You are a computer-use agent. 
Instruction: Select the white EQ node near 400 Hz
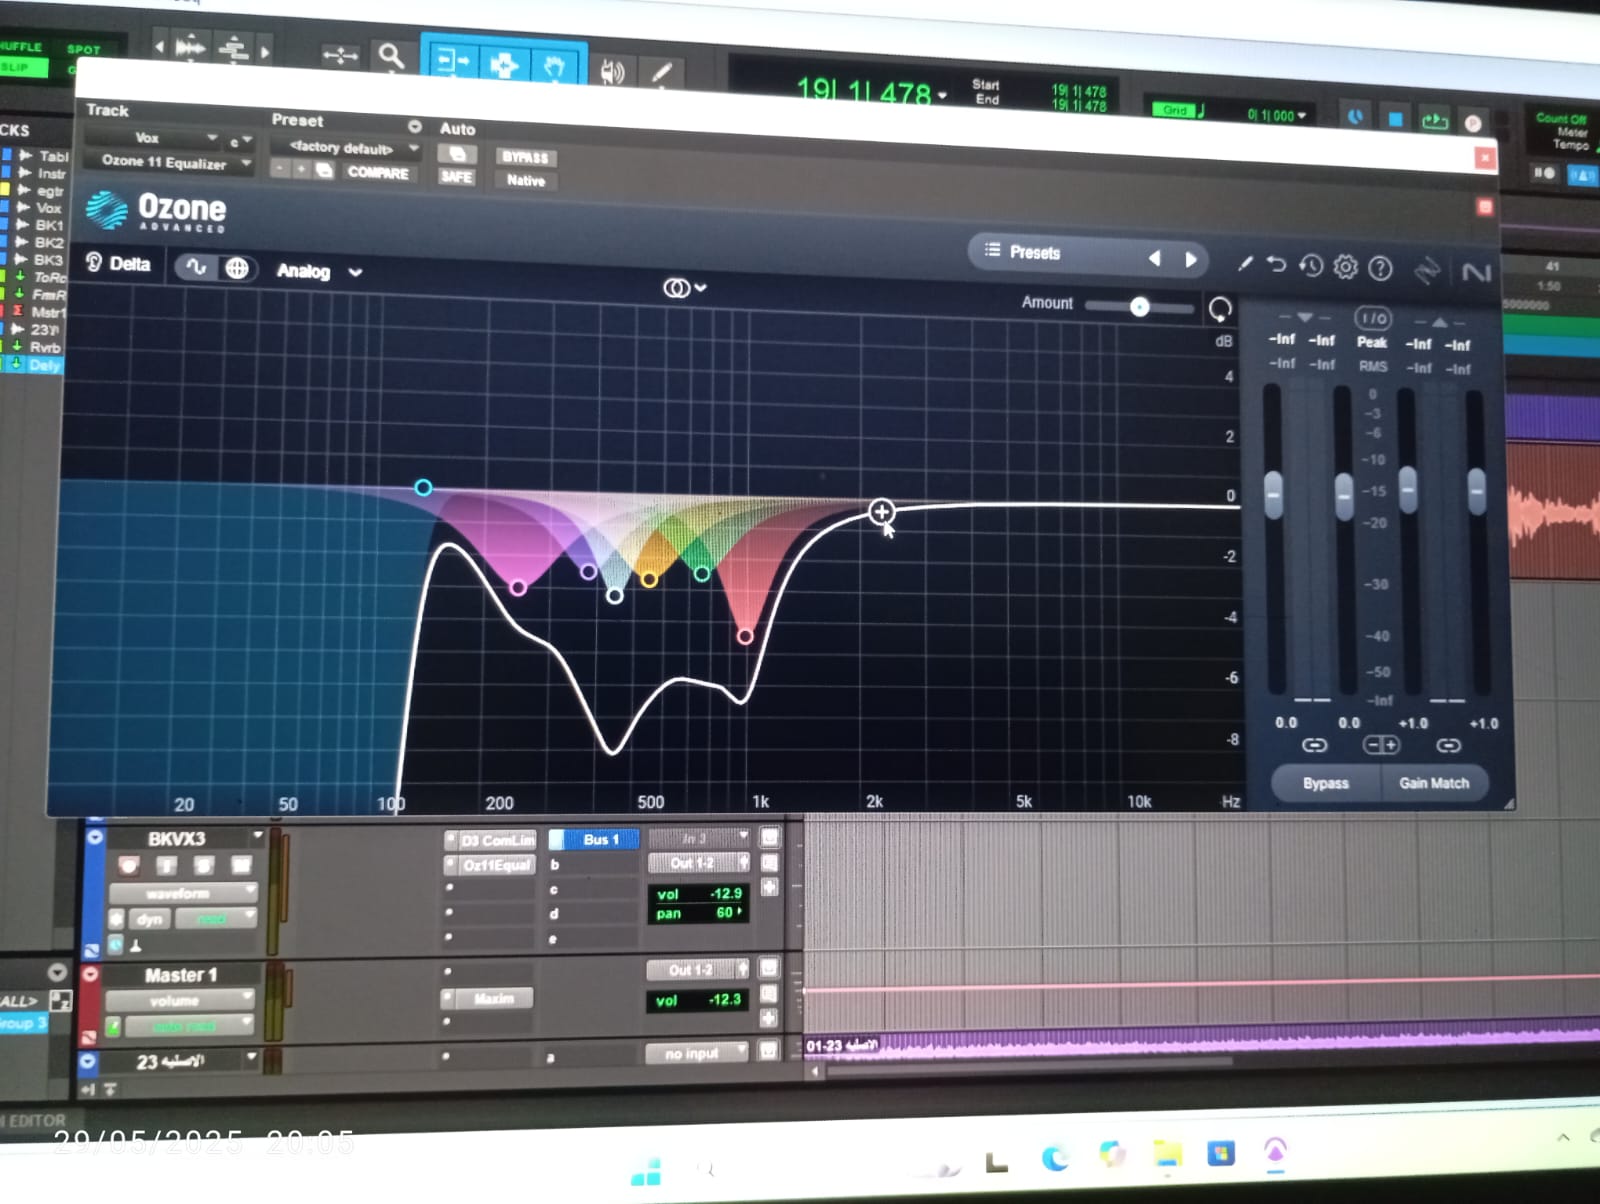coord(615,596)
